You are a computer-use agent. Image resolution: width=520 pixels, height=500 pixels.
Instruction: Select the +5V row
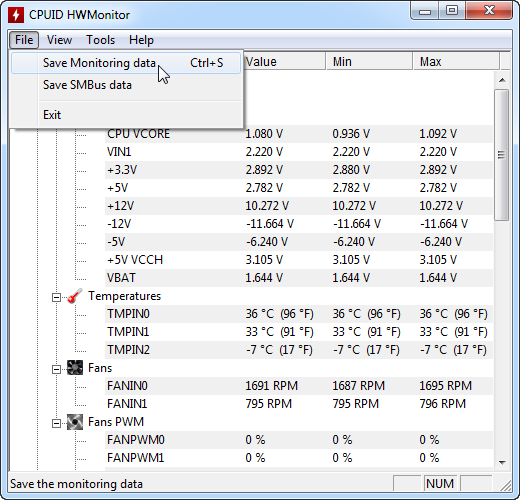click(x=299, y=188)
